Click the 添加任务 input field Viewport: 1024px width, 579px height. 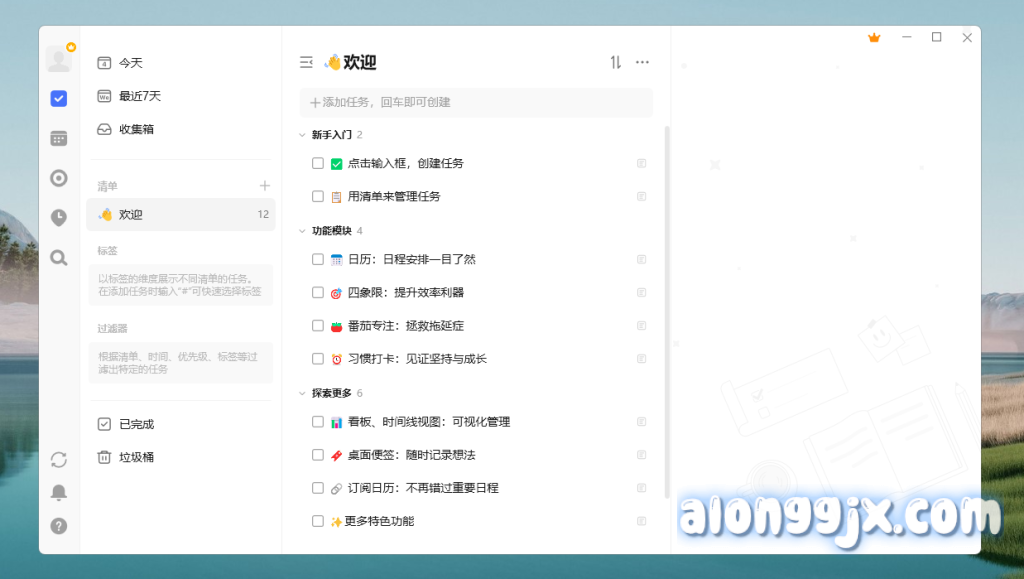tap(476, 102)
